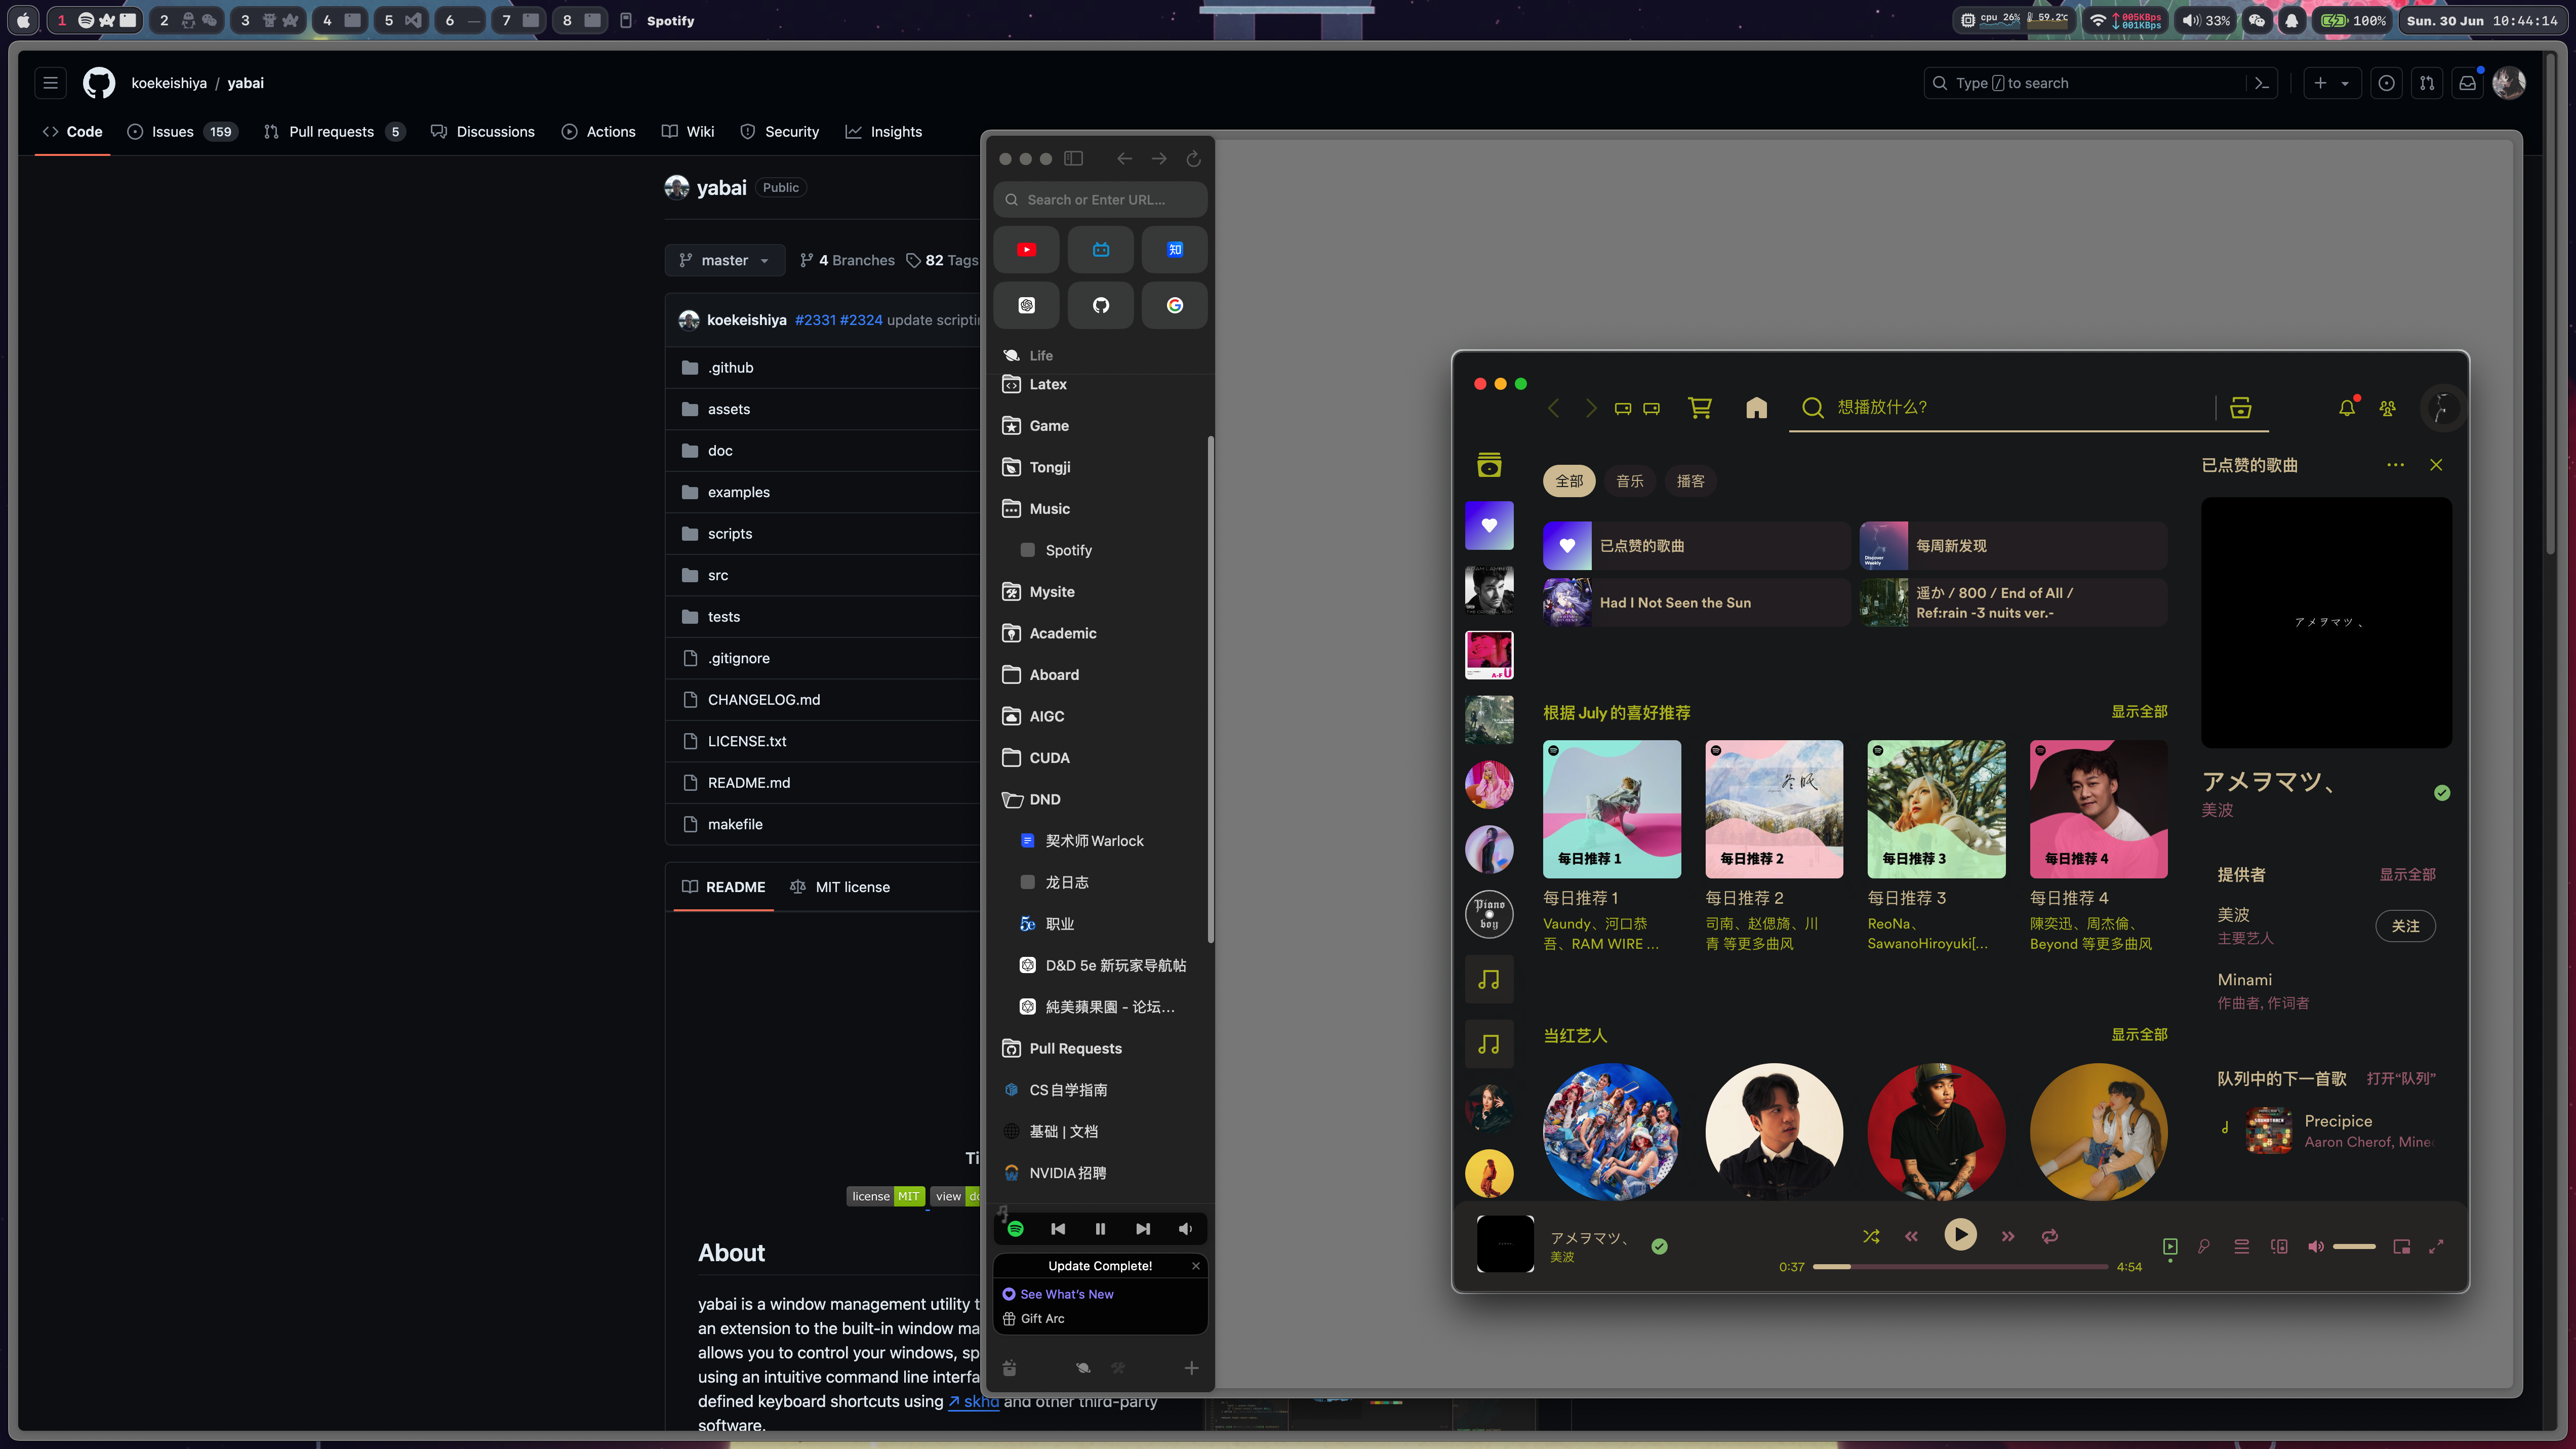Adjust the Spotify volume slider
This screenshot has height=1449, width=2576.
2354,1246
